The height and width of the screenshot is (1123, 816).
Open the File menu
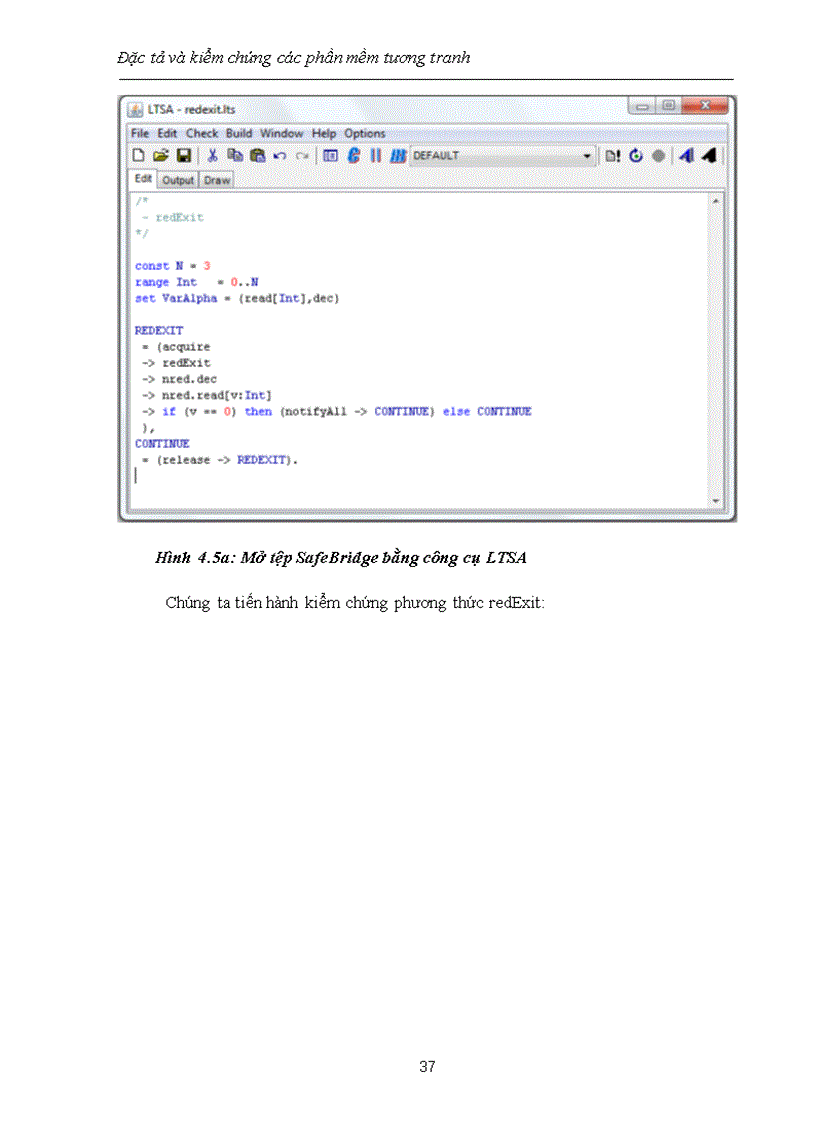point(140,133)
